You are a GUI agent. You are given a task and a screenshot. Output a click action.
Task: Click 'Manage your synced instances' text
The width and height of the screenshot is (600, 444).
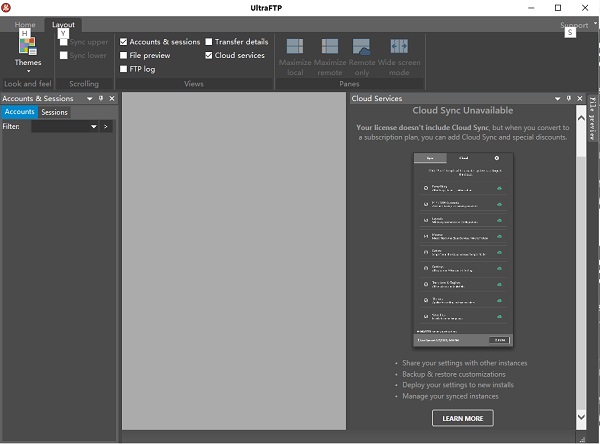[450, 396]
